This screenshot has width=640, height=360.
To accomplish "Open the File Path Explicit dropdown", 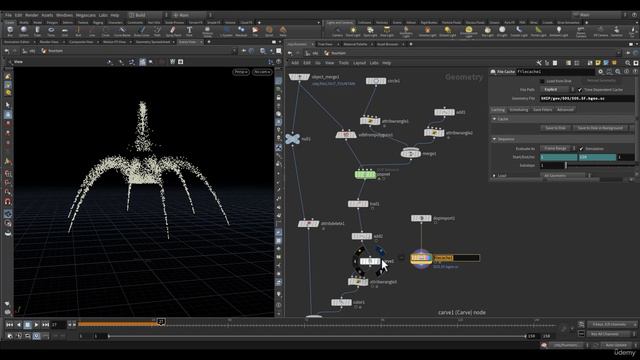I will [x=558, y=89].
